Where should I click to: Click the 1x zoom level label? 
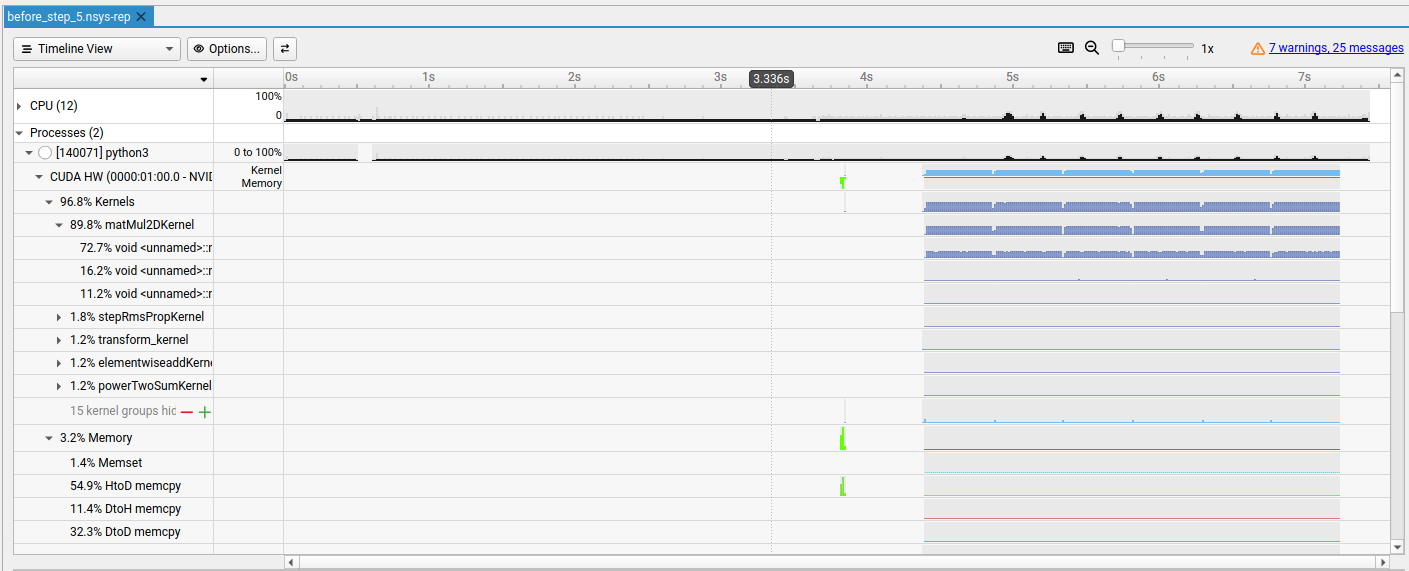pos(1207,48)
